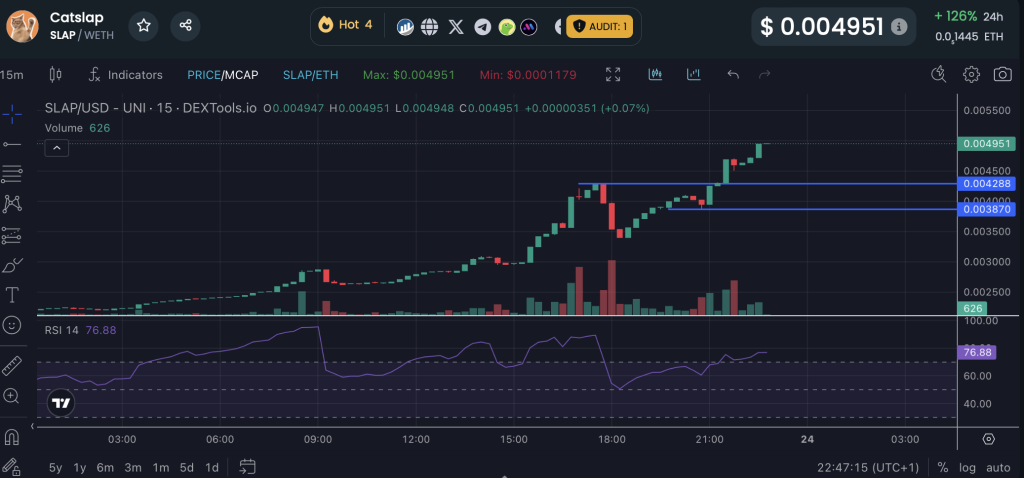Open the emoji icons tool

point(12,325)
